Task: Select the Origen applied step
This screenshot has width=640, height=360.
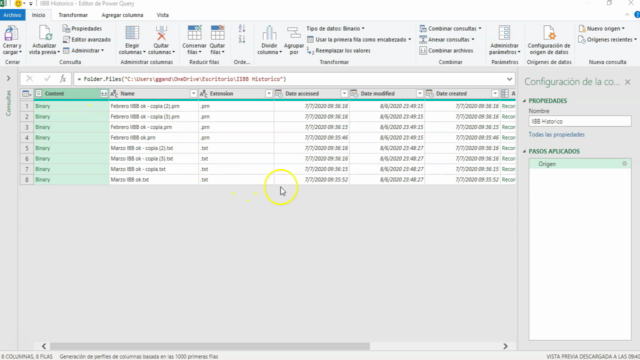Action: (x=580, y=164)
